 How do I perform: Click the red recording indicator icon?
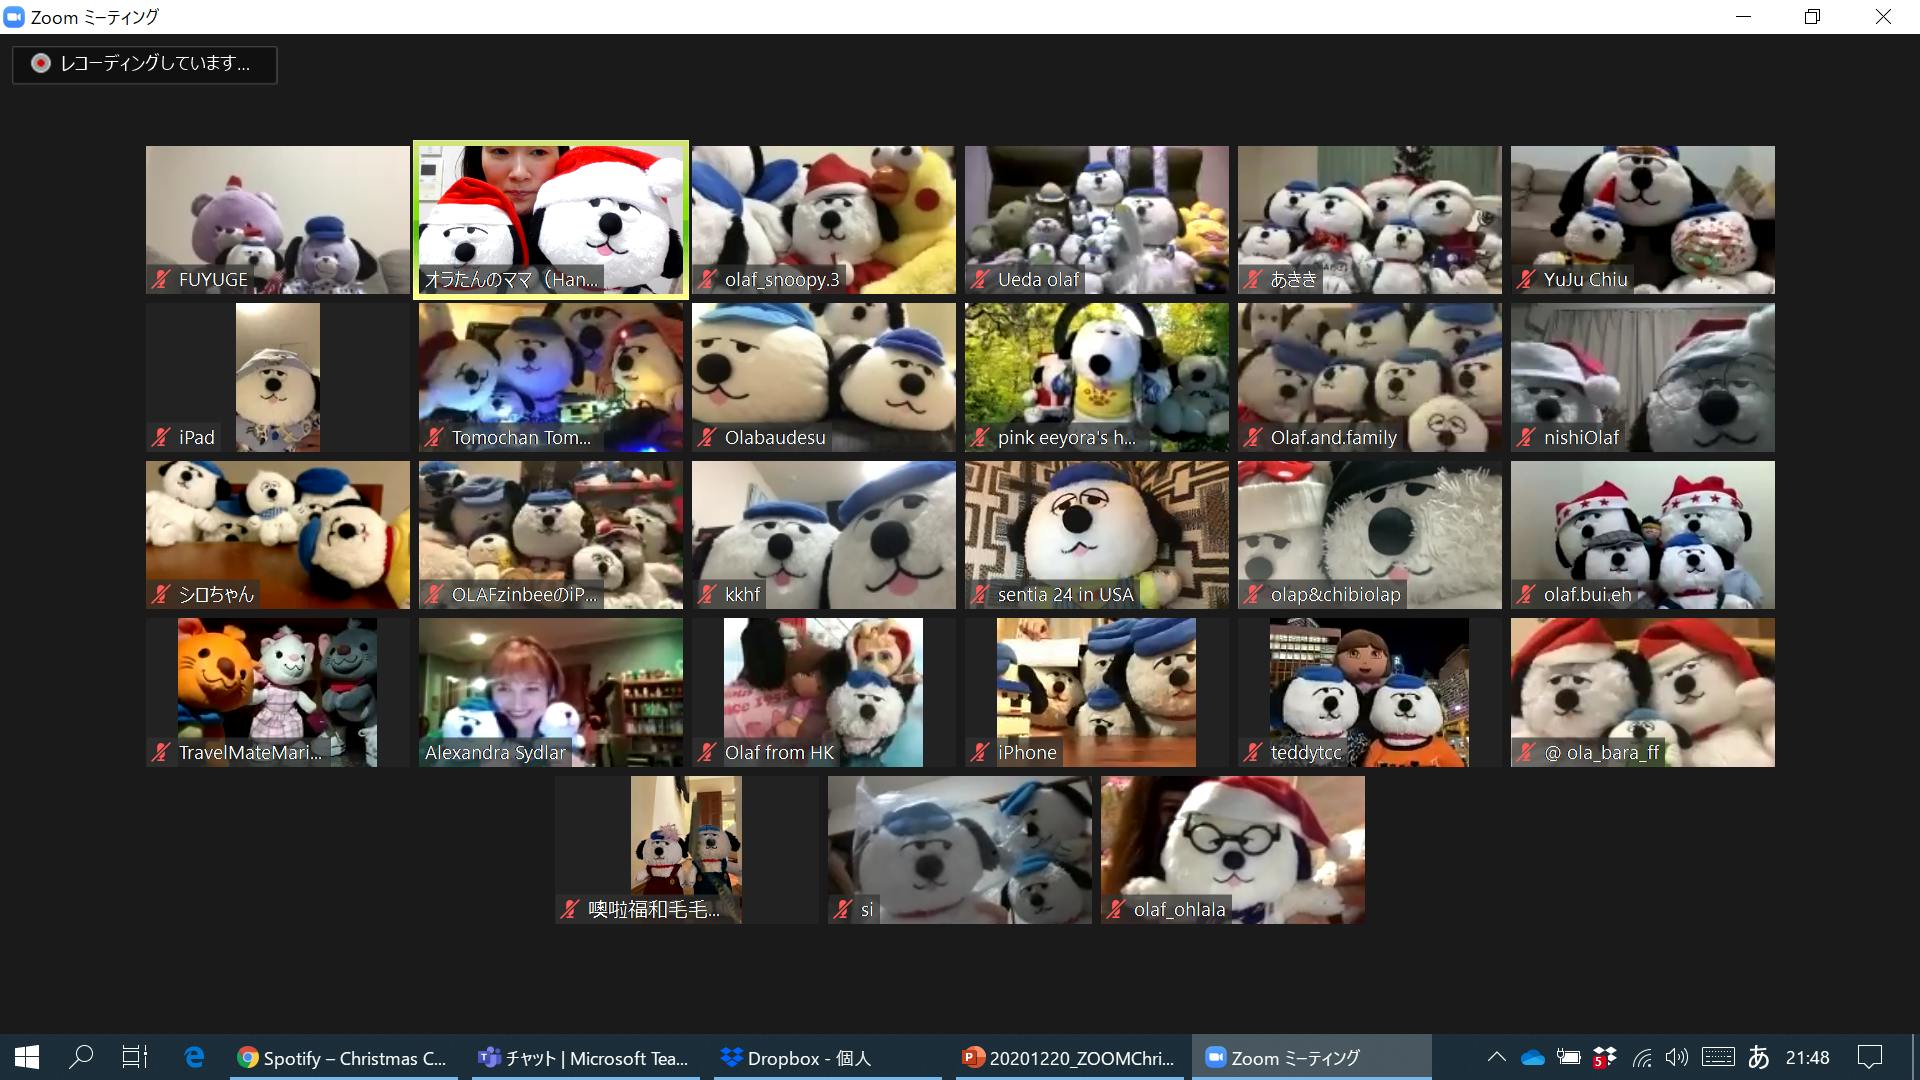[40, 64]
